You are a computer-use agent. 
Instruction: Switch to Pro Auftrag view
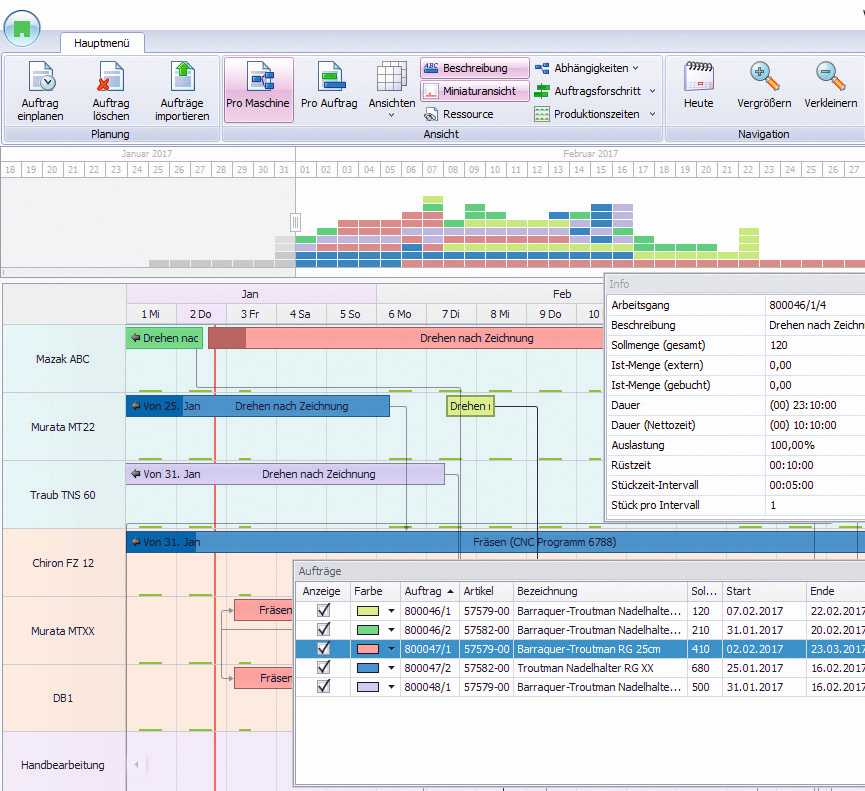(330, 79)
